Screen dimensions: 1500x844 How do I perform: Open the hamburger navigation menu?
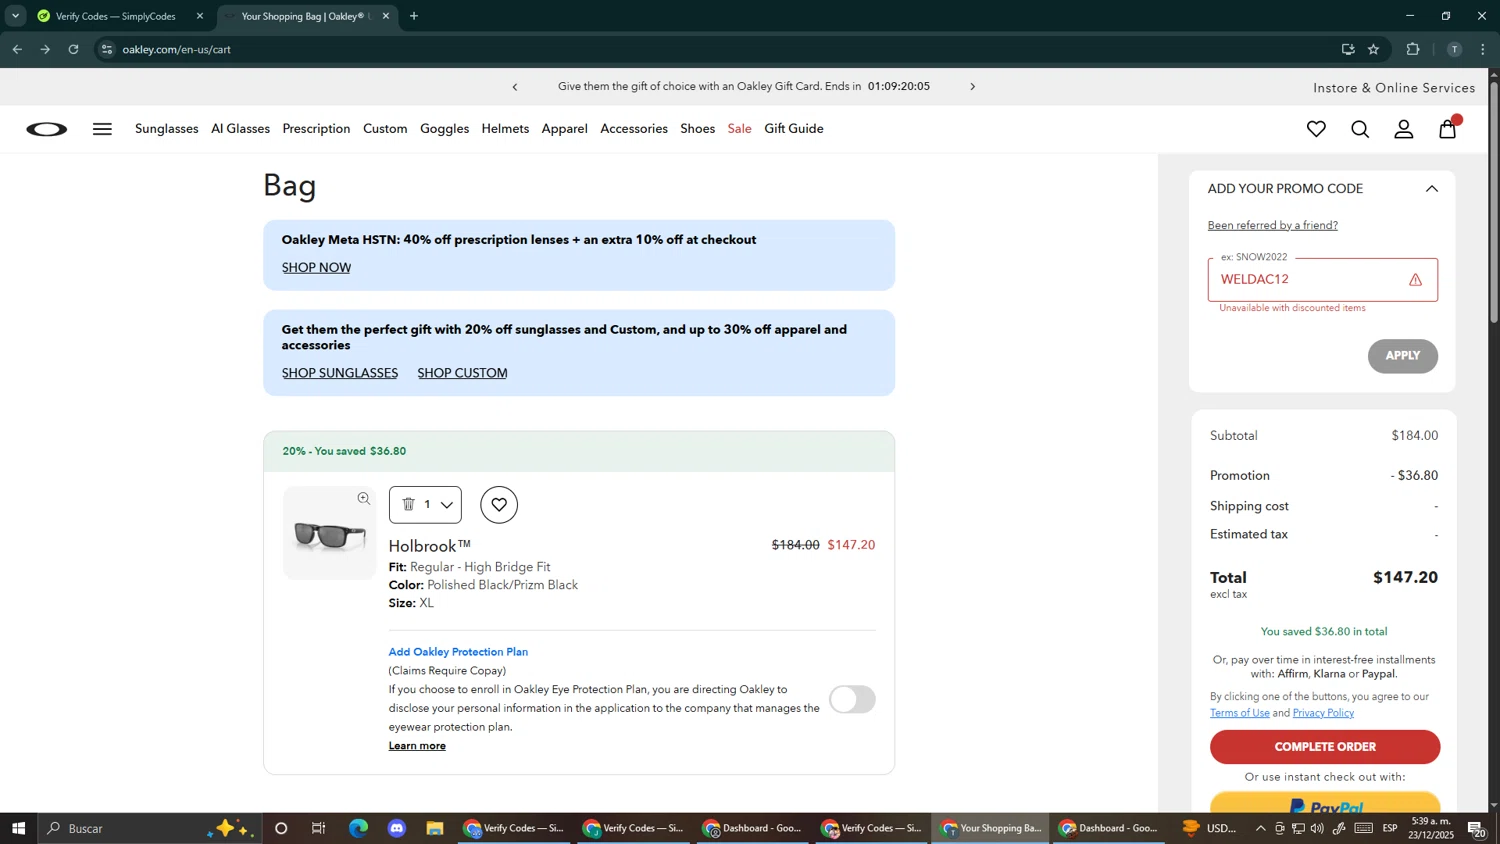[102, 129]
